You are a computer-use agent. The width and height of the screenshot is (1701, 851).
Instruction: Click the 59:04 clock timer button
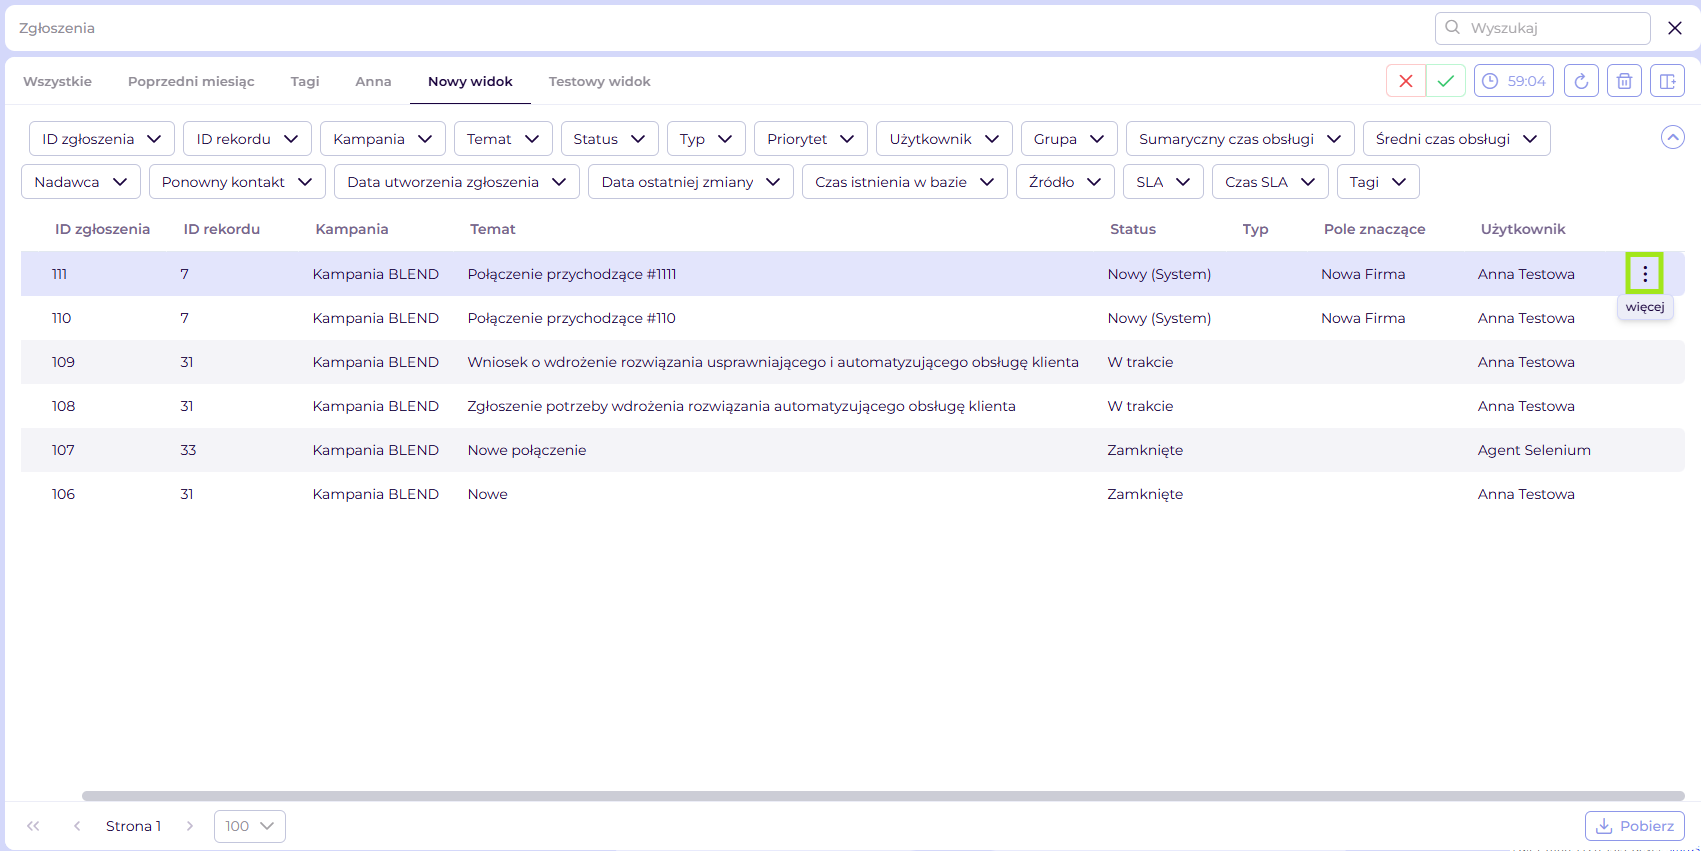point(1513,81)
